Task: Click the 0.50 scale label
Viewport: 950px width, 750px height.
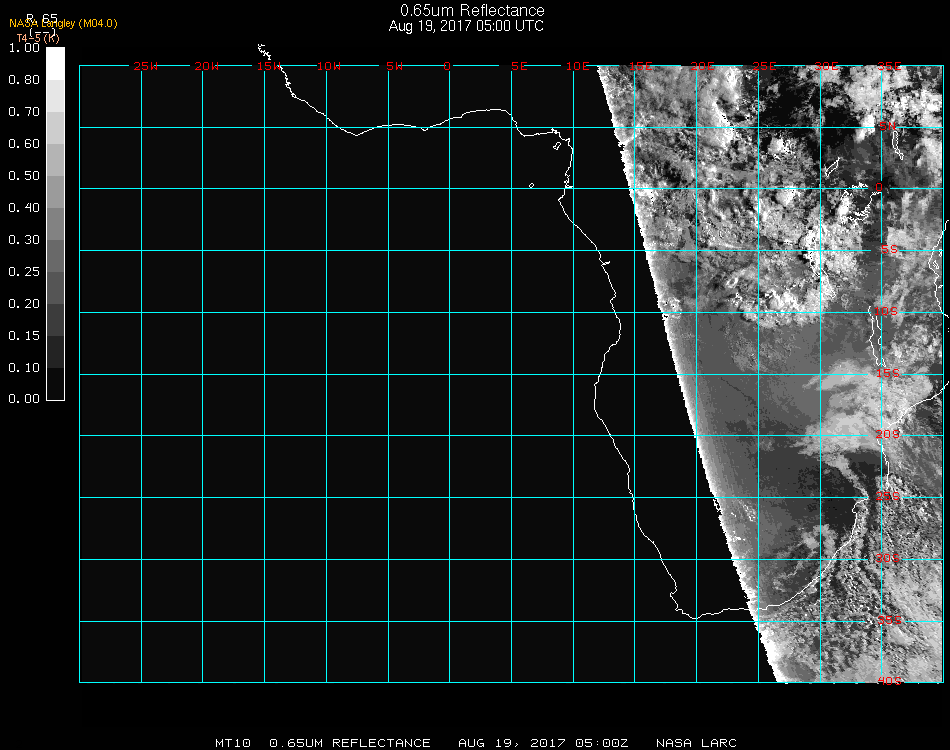Action: click(24, 176)
